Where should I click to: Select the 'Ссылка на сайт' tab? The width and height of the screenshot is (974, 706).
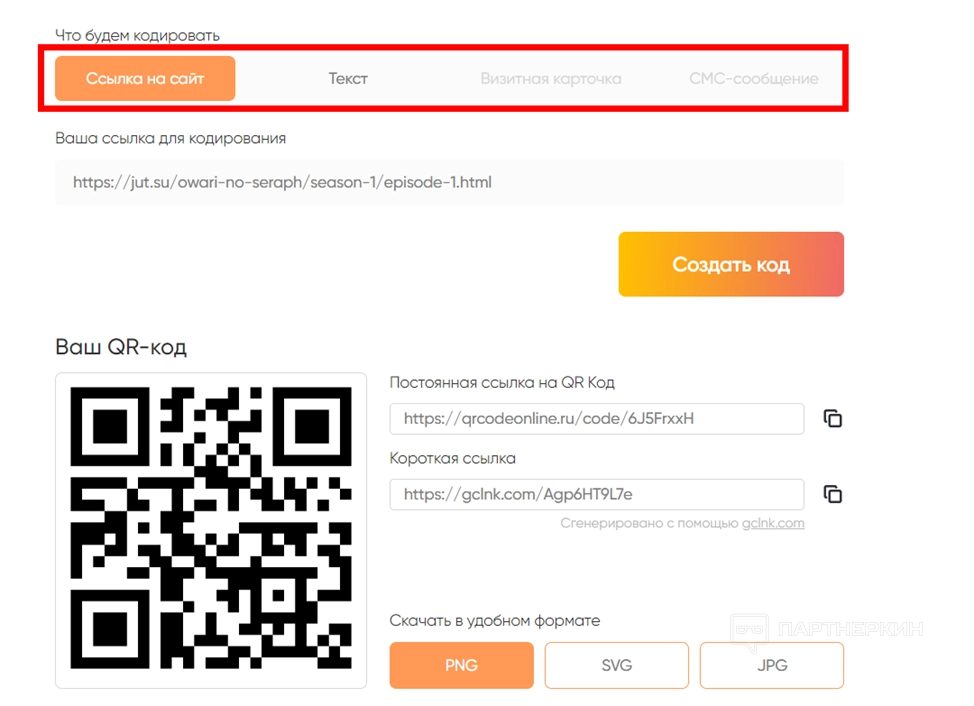point(145,79)
